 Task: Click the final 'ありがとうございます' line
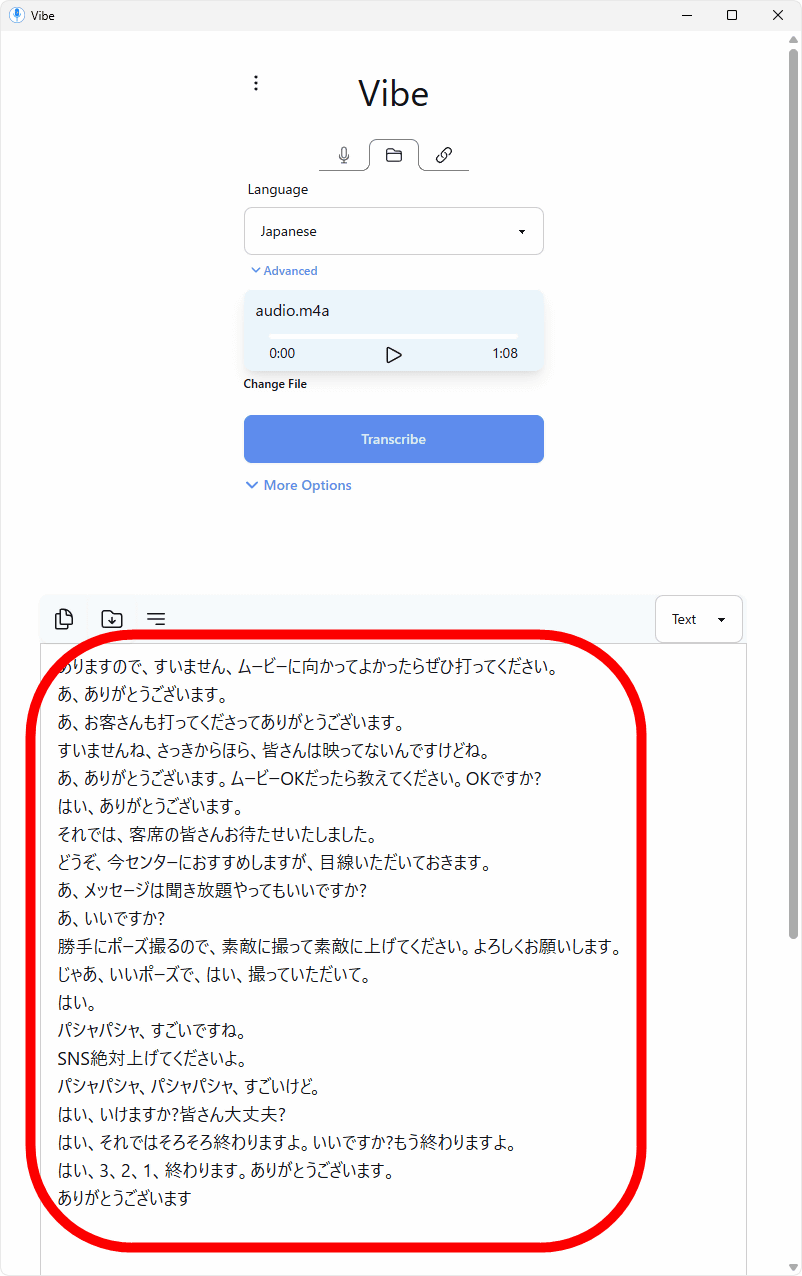(124, 1198)
